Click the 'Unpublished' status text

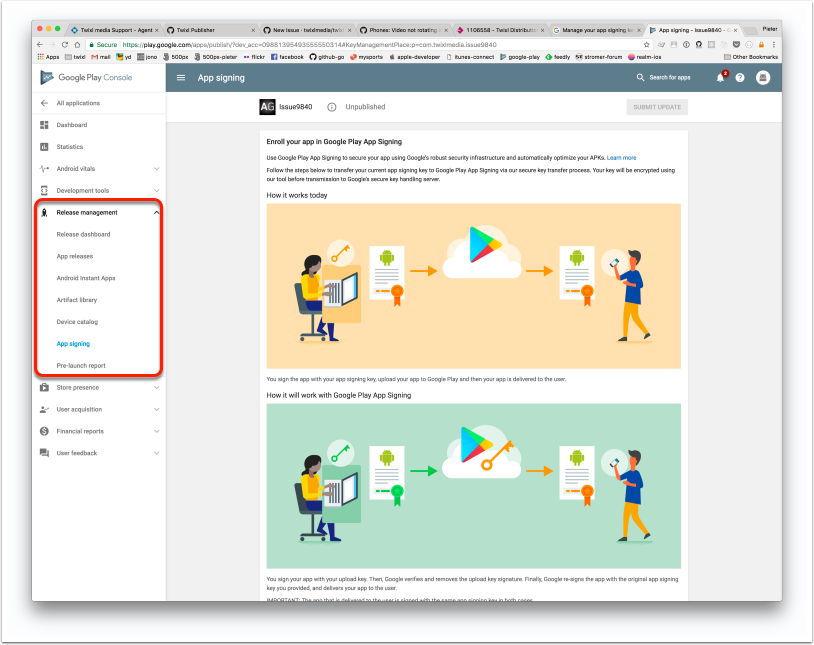[365, 107]
